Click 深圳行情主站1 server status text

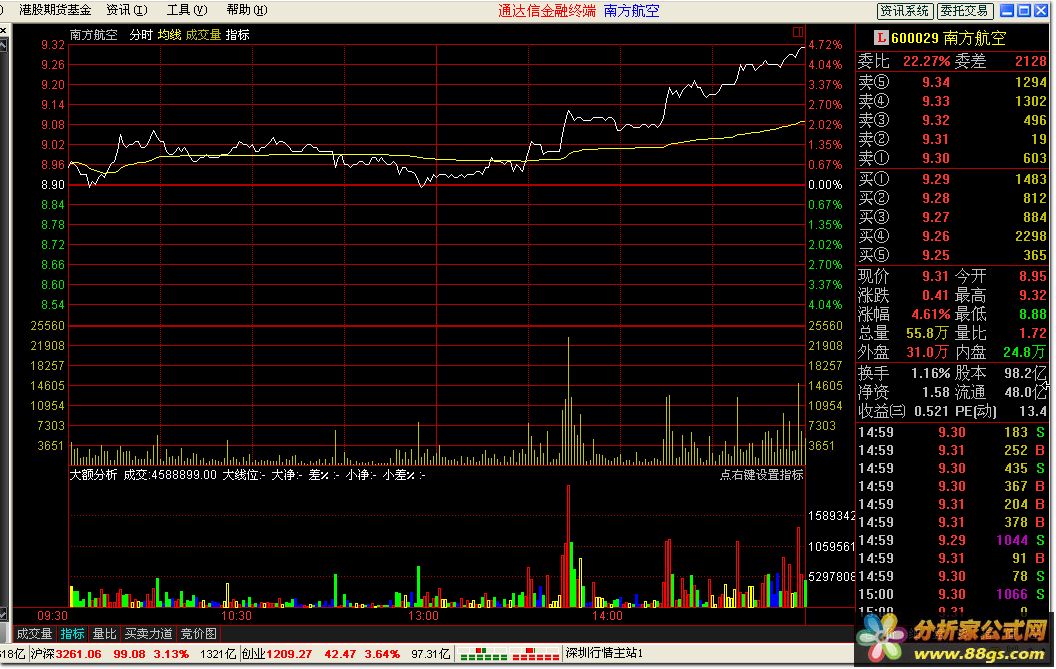click(x=604, y=654)
